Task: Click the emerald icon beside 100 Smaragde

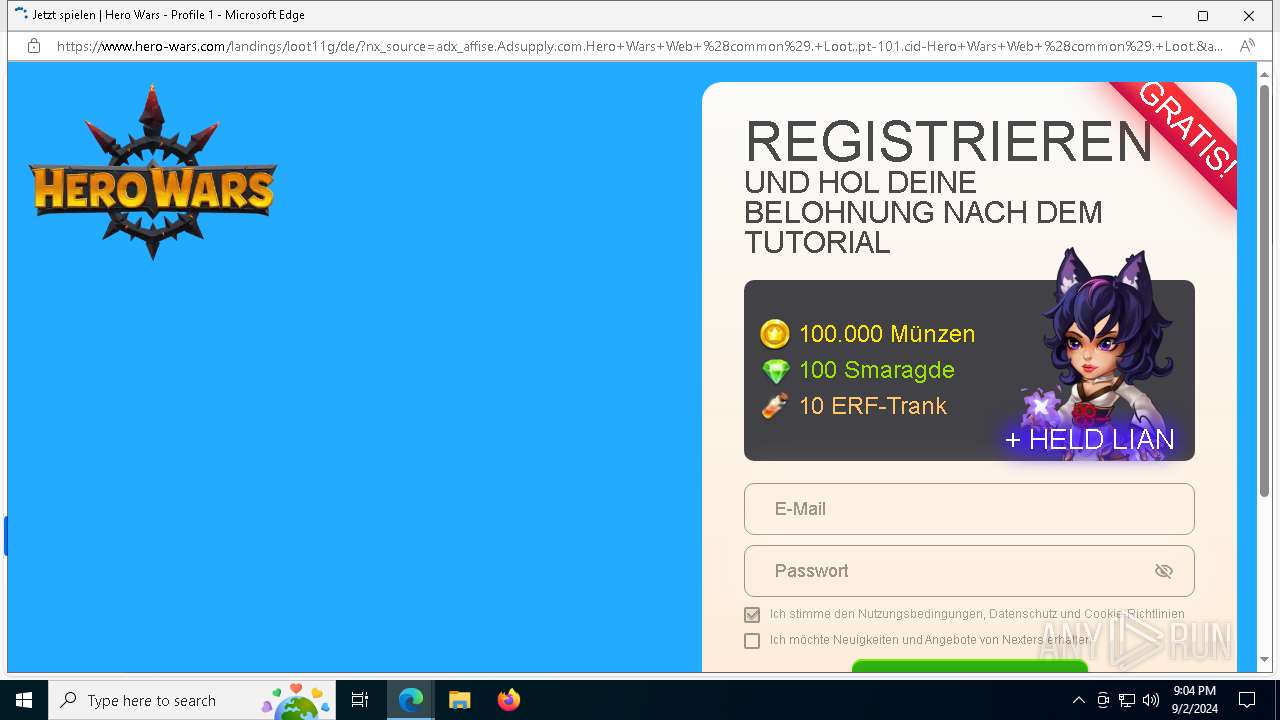Action: click(x=775, y=371)
